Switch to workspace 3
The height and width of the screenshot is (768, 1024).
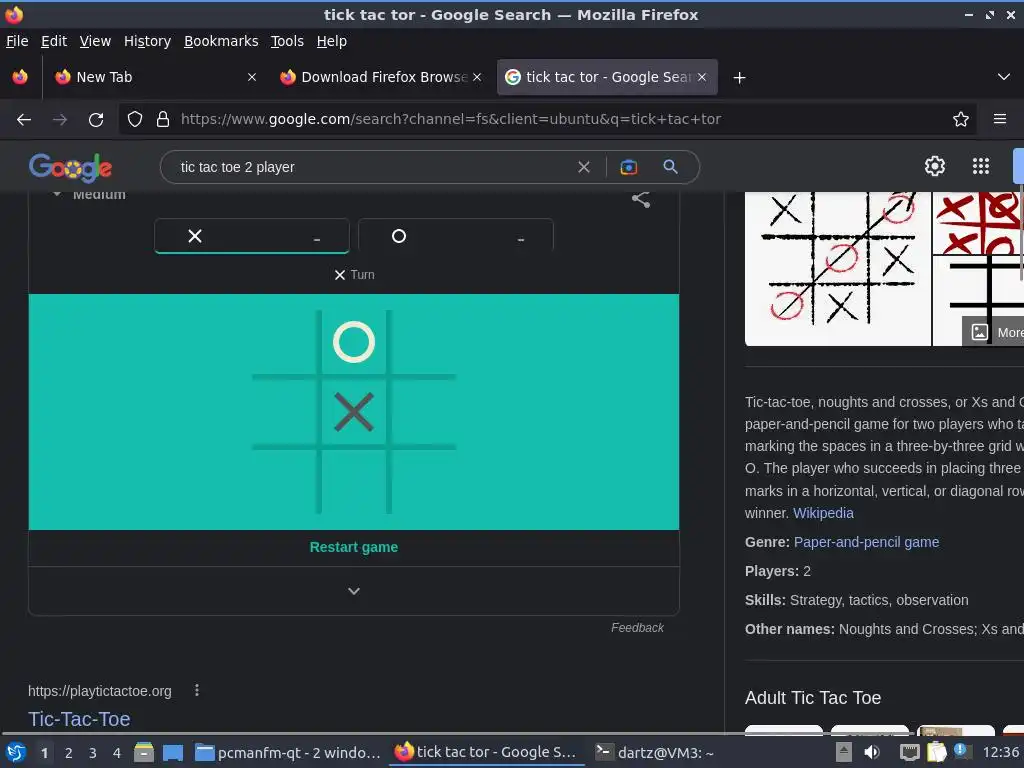tap(93, 753)
